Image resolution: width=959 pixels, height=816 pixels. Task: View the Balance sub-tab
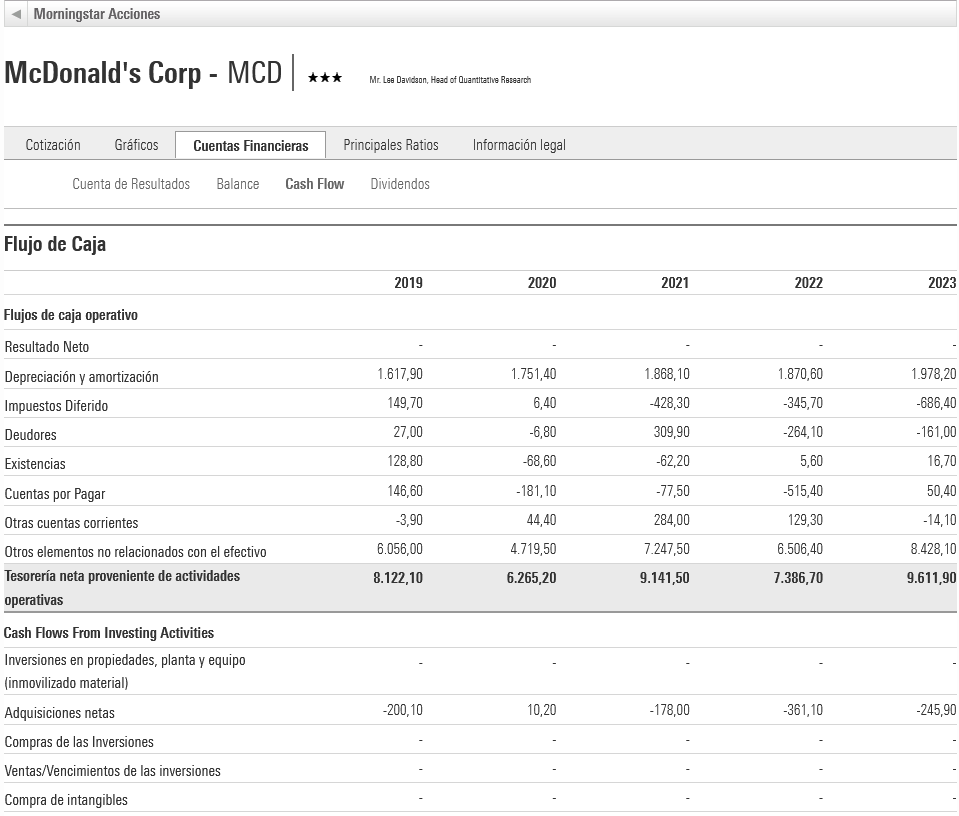point(238,184)
